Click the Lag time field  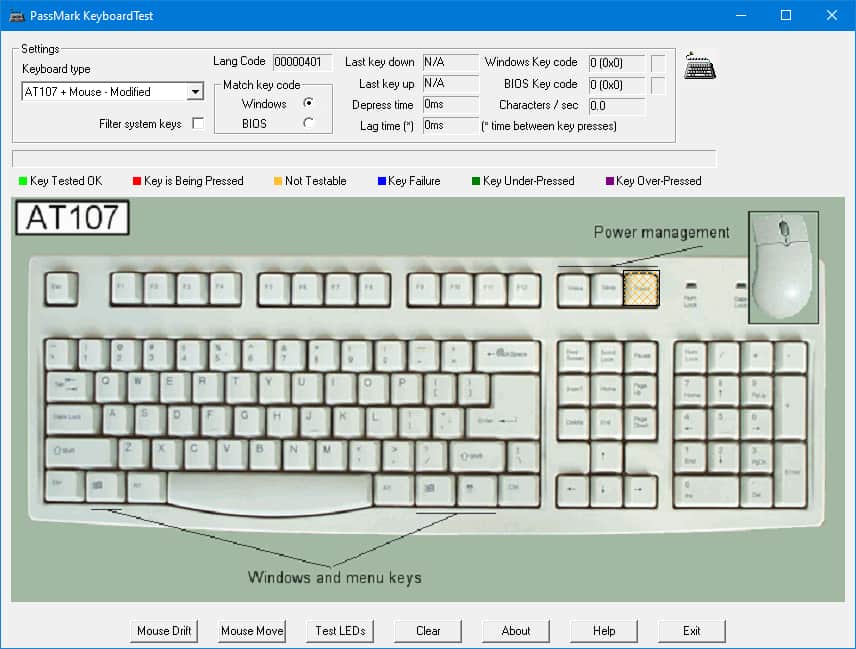[x=450, y=125]
